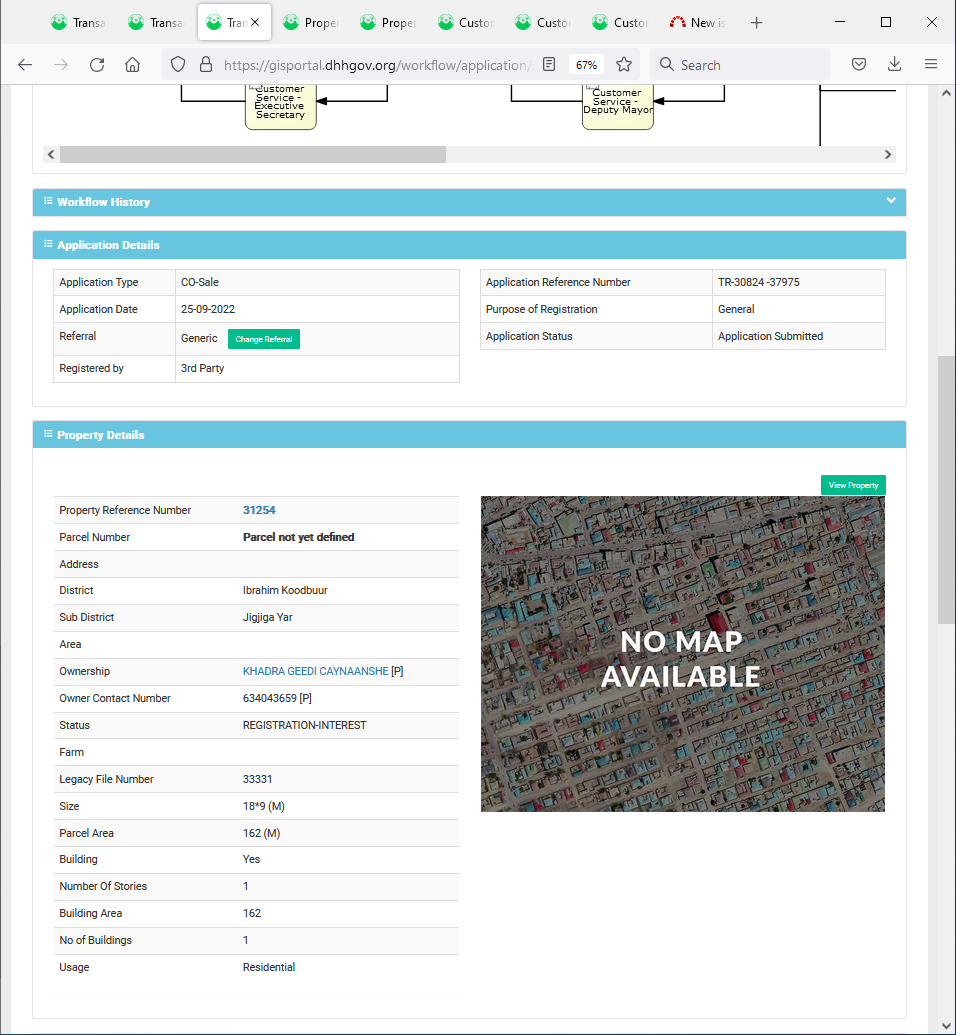Select status REGISTRATION-INTEREST
Screen dimensions: 956x1035
pos(304,725)
